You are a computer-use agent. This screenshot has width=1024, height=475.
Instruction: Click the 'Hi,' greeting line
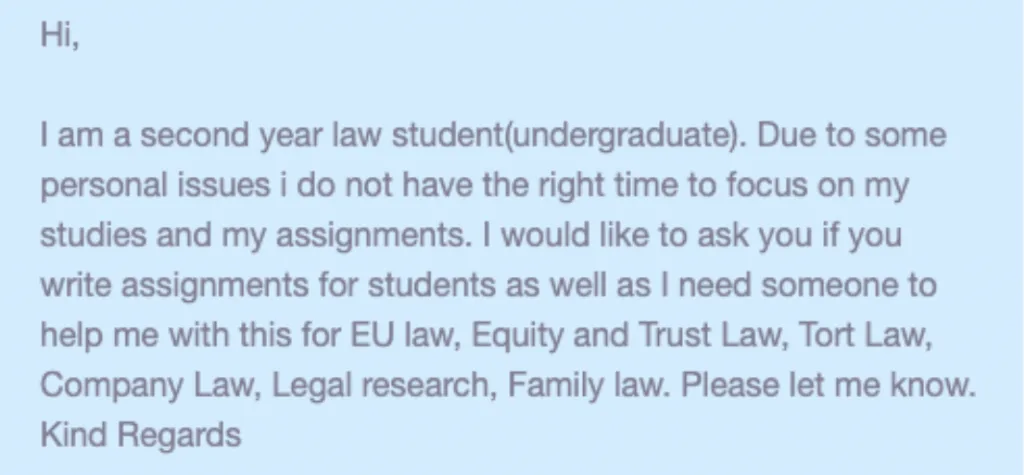[59, 35]
